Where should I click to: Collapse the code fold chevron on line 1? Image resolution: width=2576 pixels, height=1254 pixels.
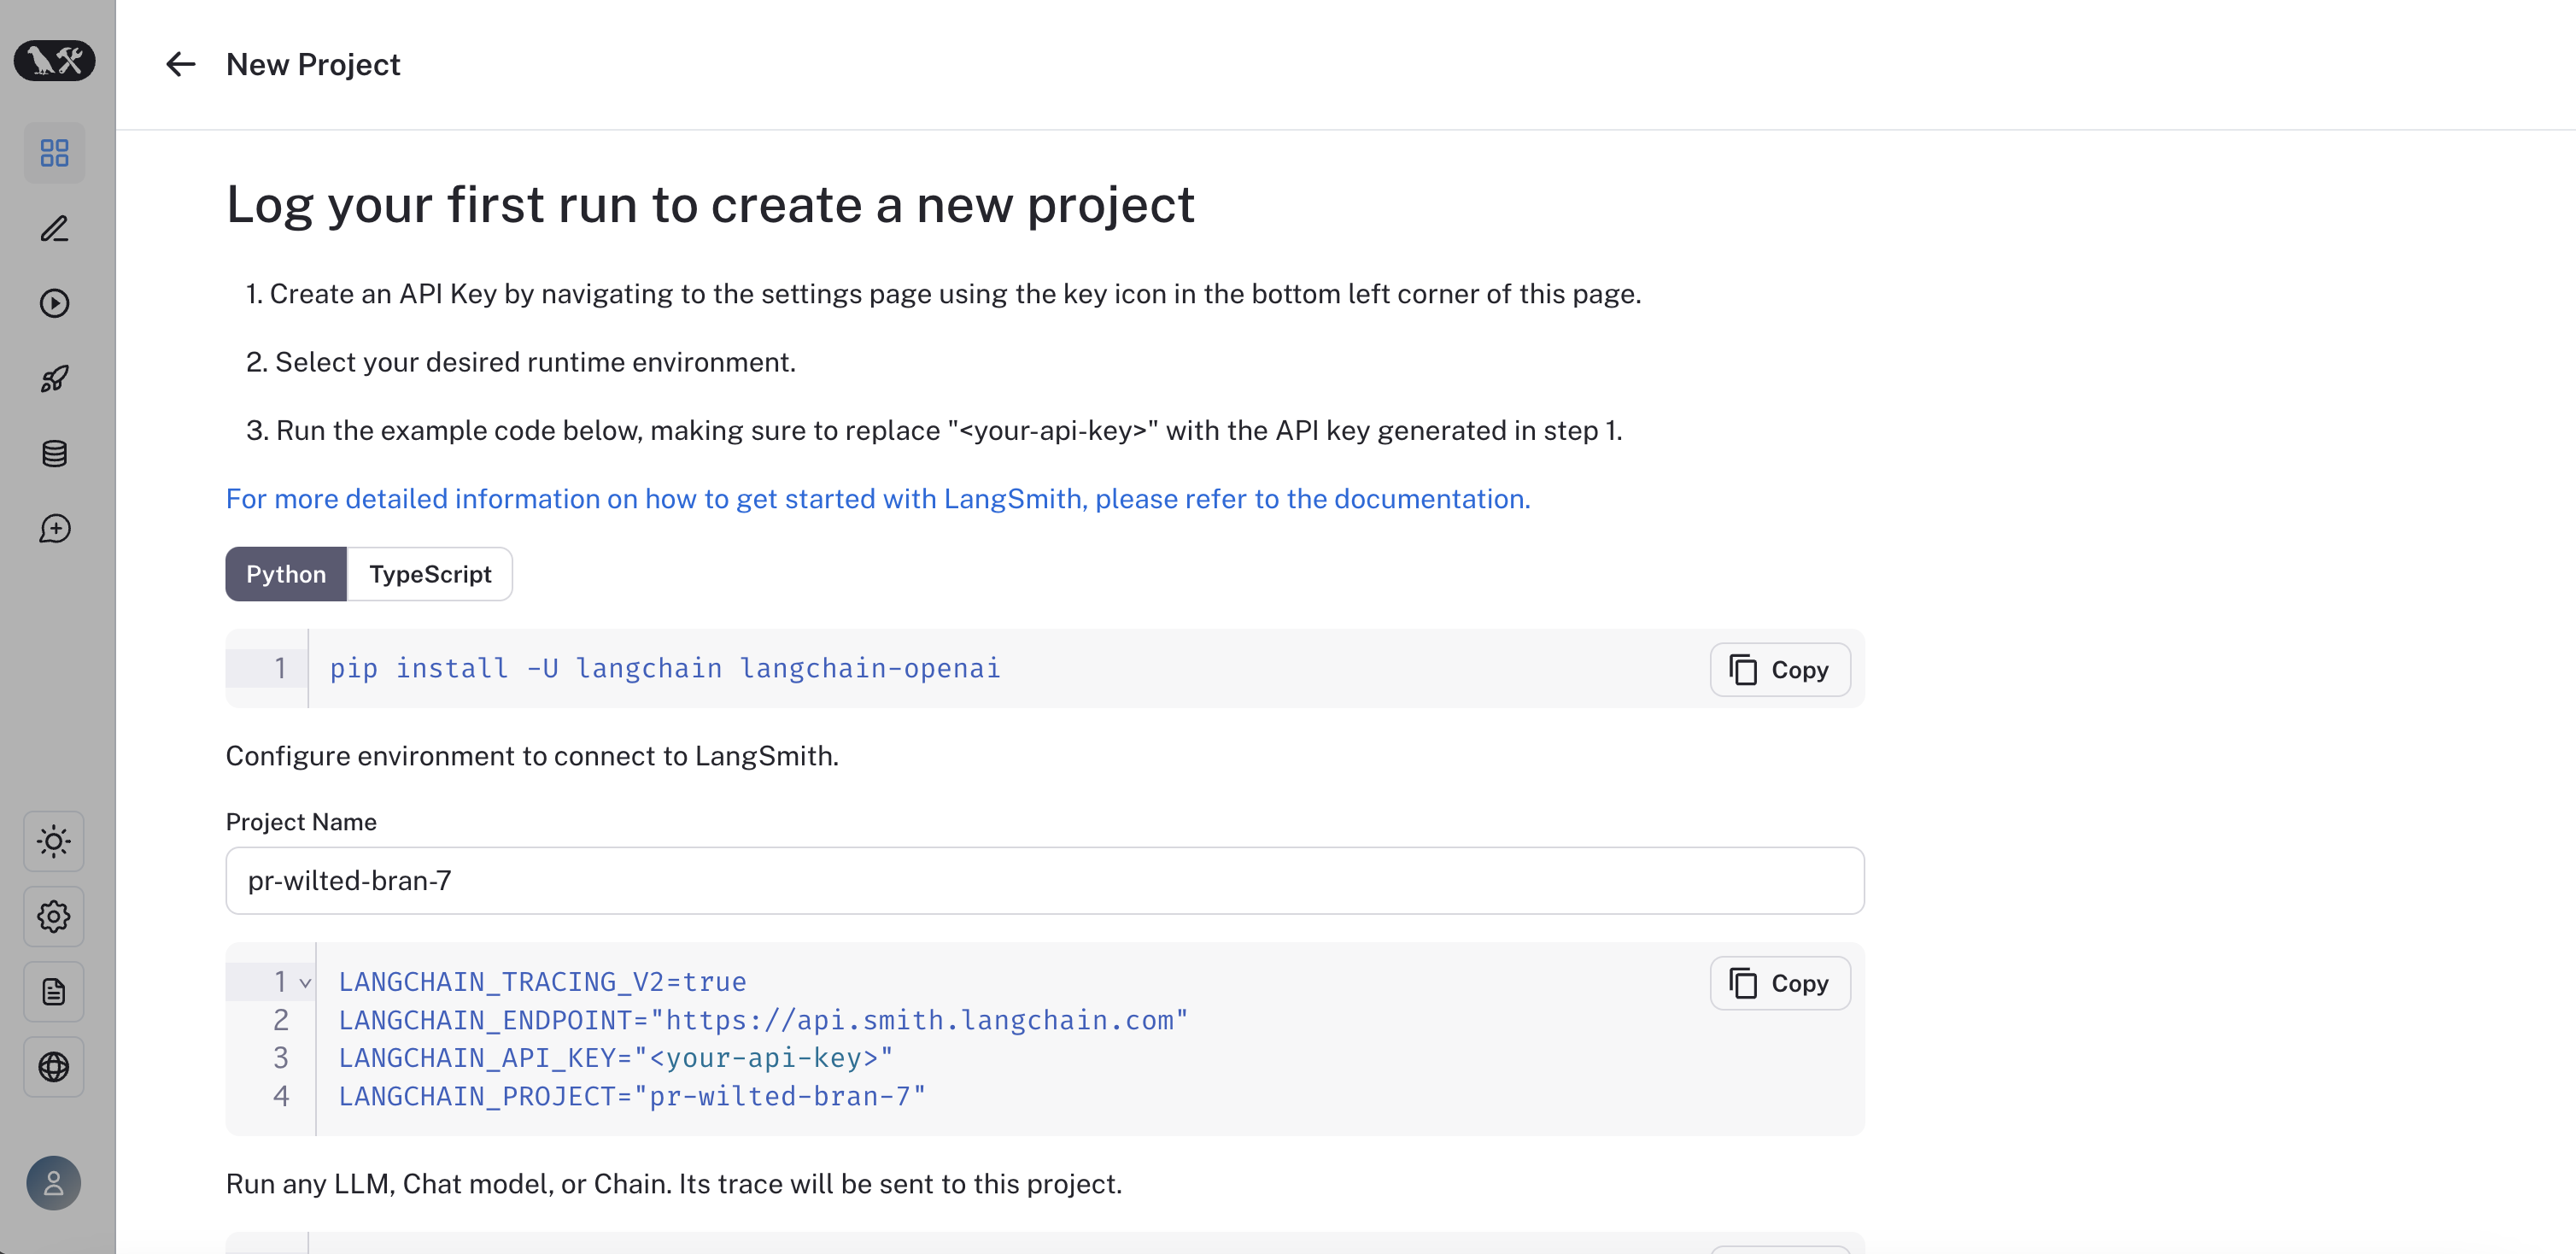click(x=305, y=983)
